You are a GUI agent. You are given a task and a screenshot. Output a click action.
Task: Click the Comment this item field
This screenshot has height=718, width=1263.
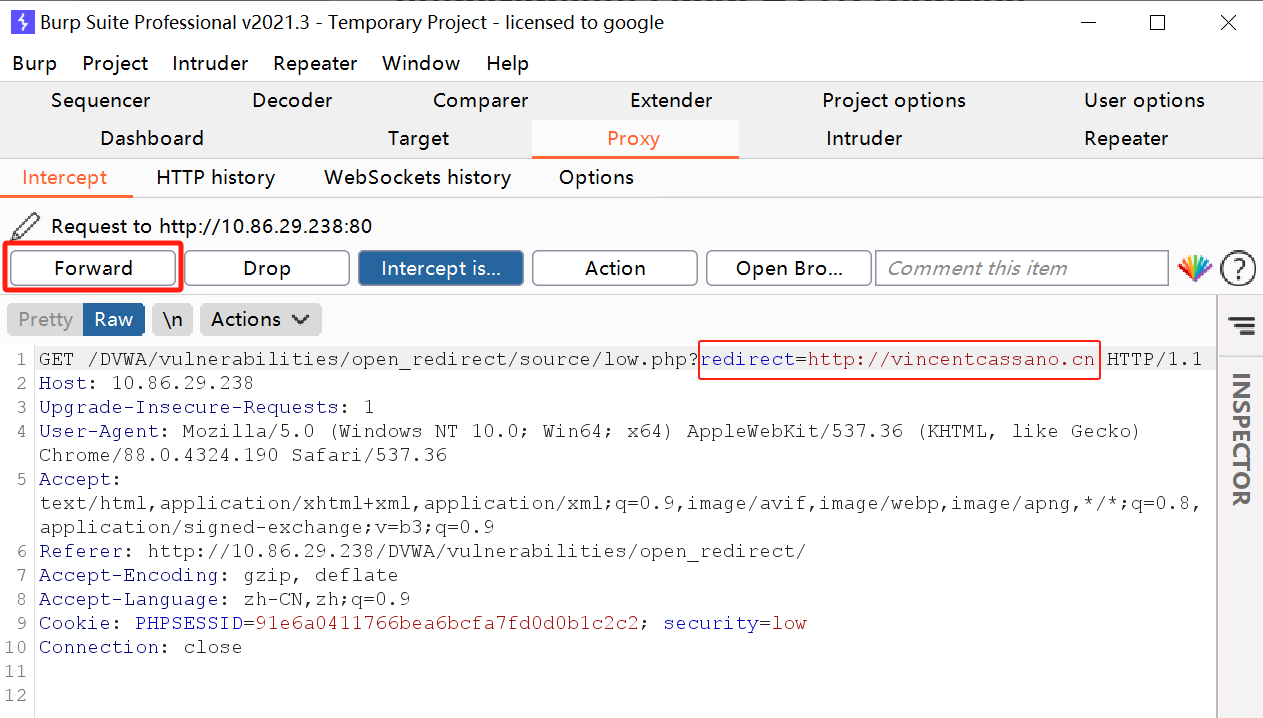click(1020, 268)
